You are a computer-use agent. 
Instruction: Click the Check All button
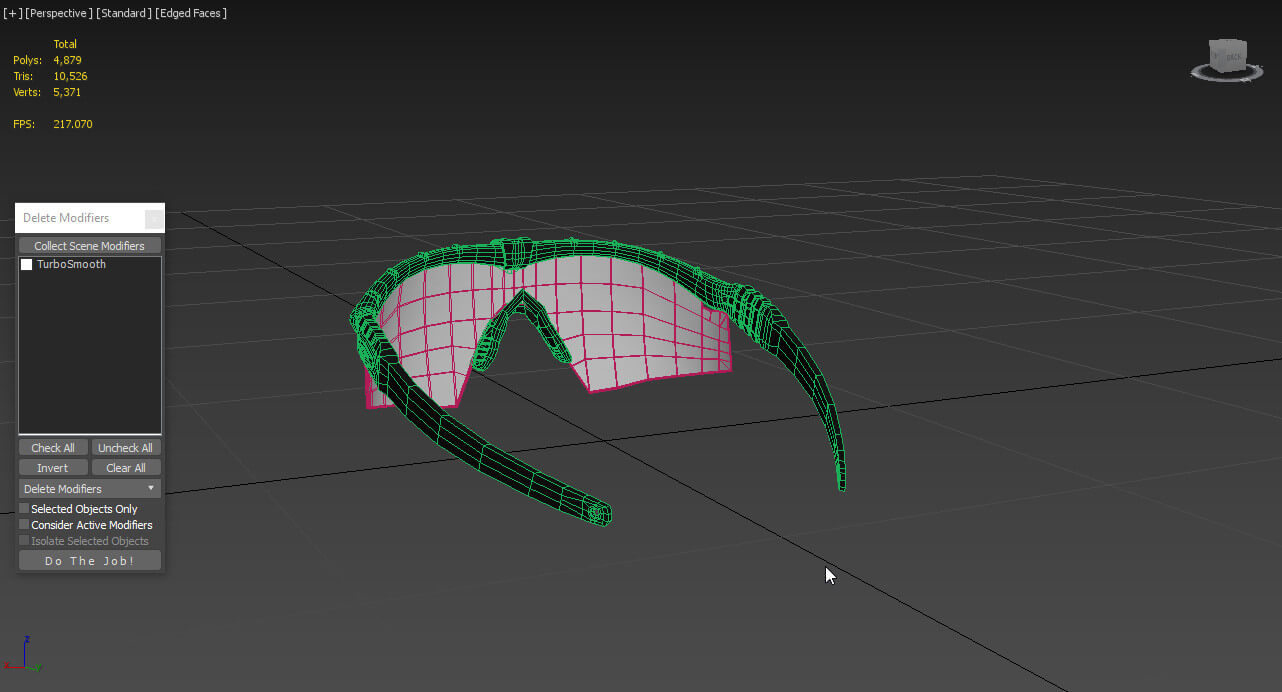[x=53, y=448]
